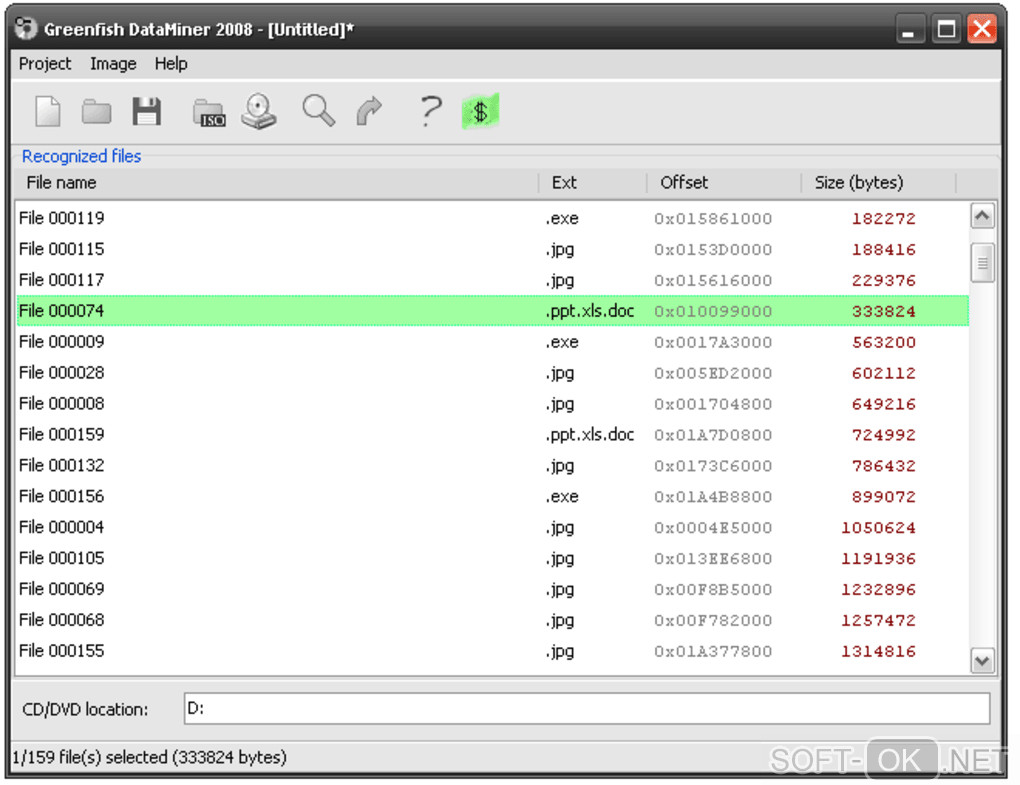Click status bar selected files text
The image size is (1020, 785).
point(150,757)
